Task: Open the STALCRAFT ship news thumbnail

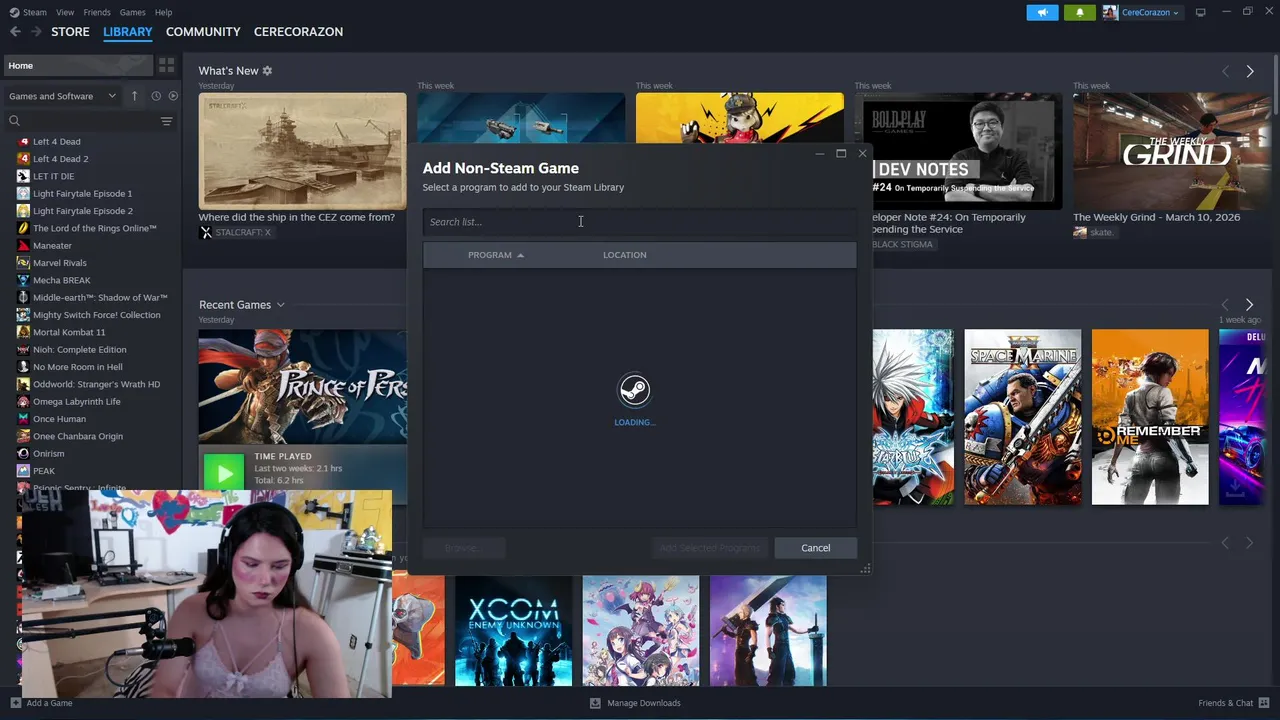Action: 302,151
